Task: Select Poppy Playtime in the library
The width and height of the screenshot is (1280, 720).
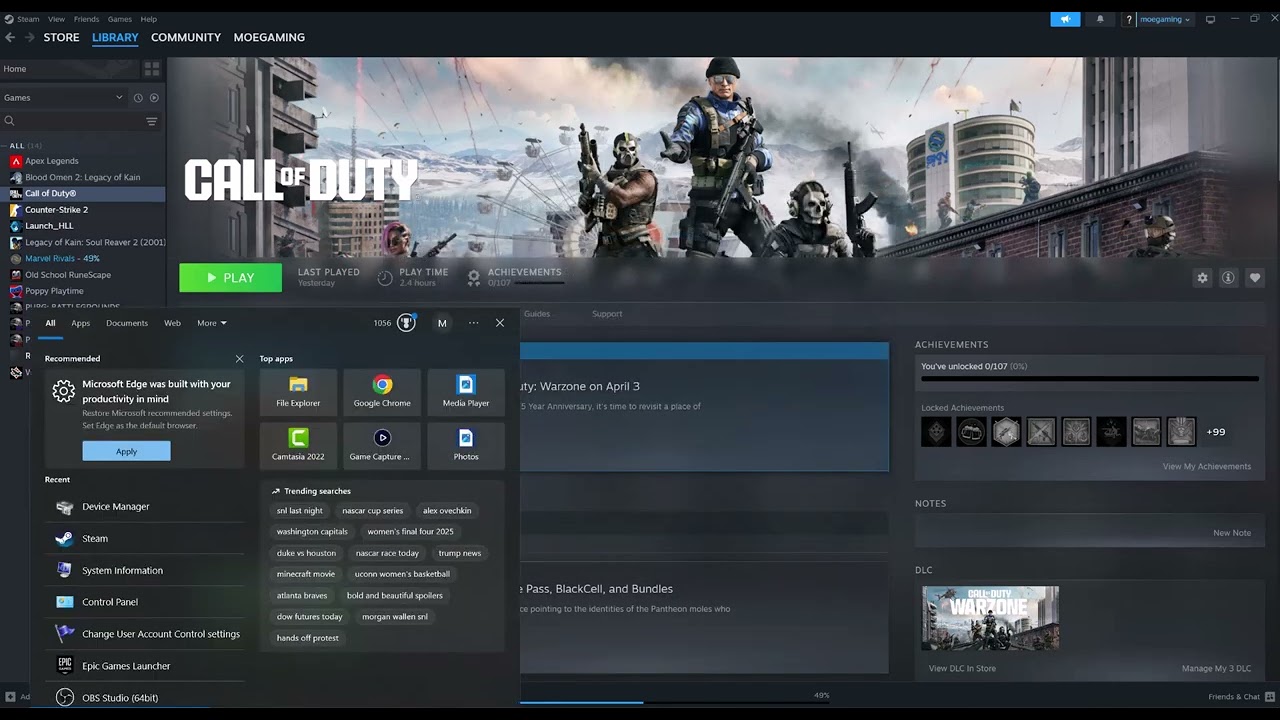Action: (54, 291)
